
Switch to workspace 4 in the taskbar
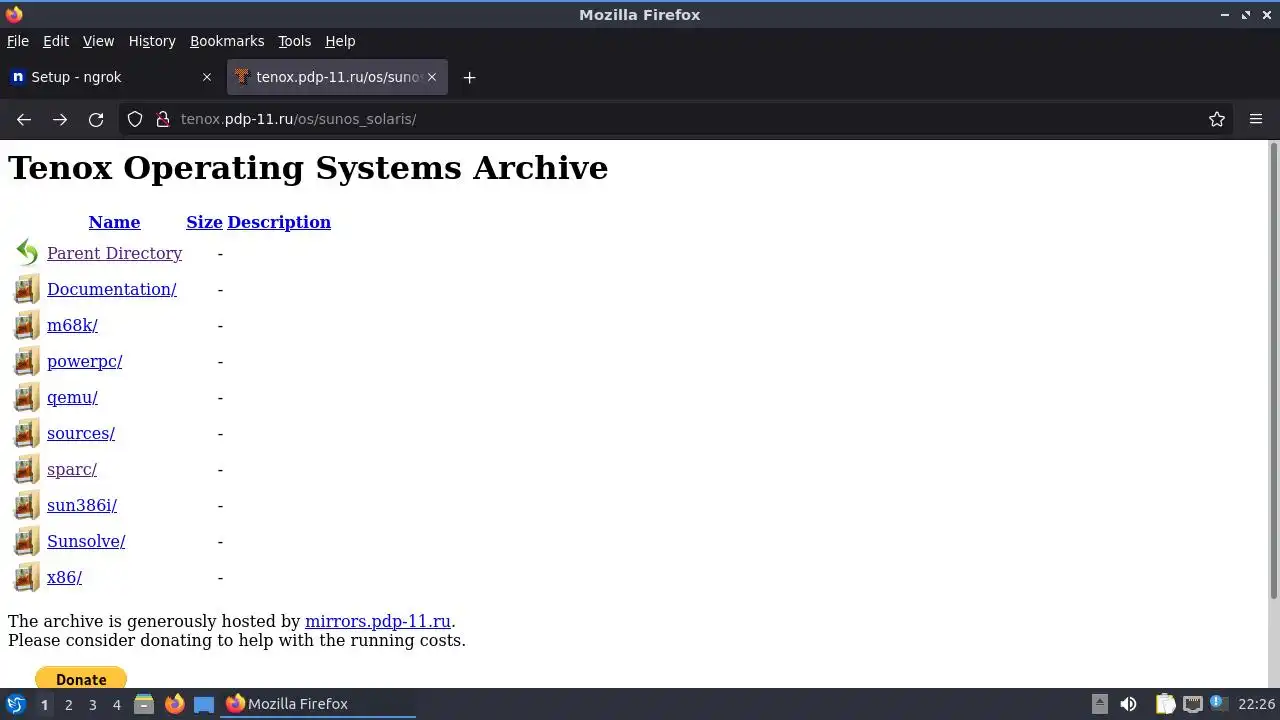pyautogui.click(x=116, y=704)
